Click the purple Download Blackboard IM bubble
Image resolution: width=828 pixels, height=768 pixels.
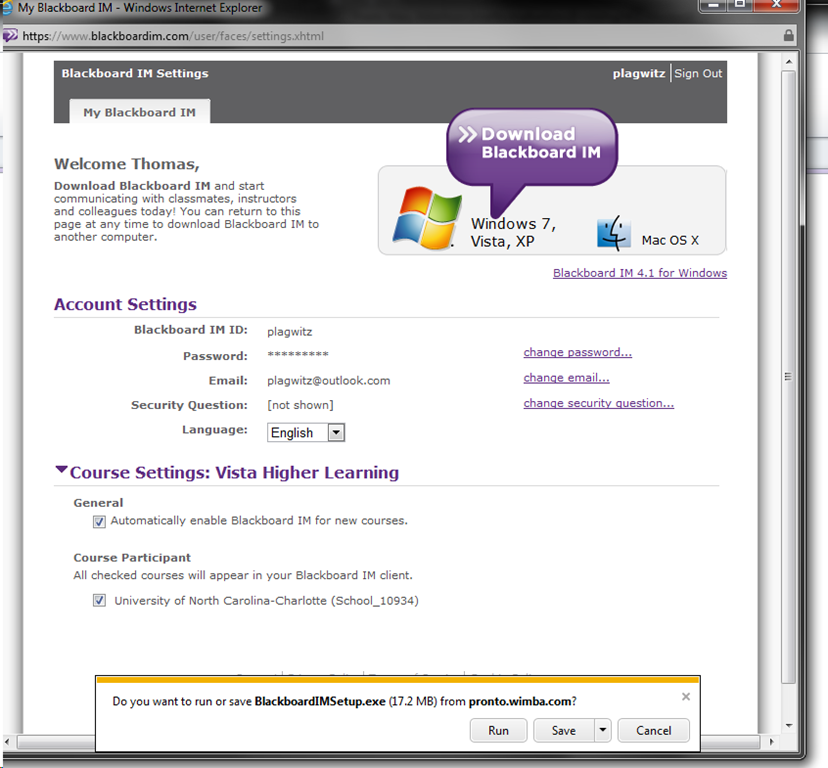click(531, 145)
